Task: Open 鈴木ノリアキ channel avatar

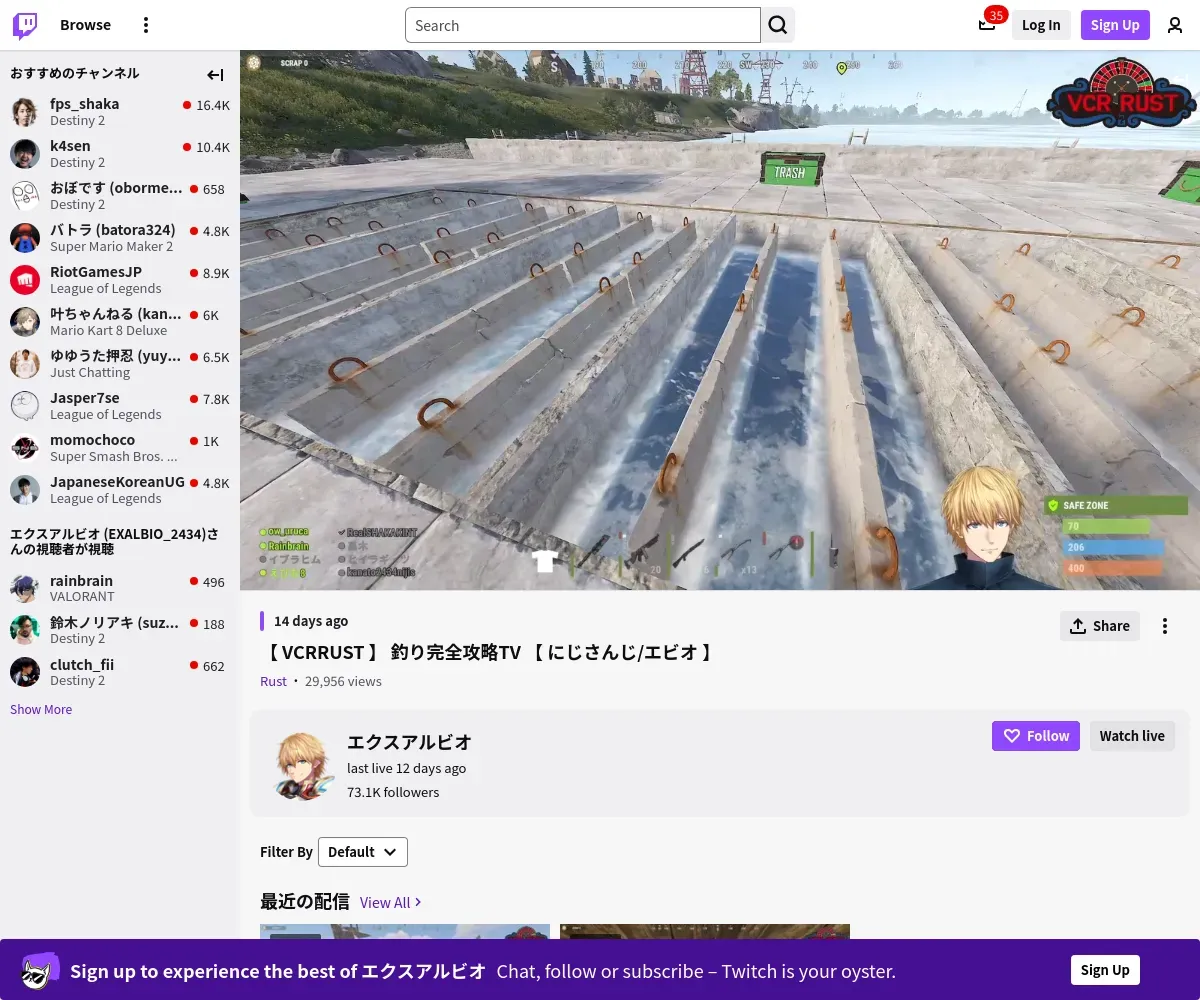Action: (x=25, y=630)
